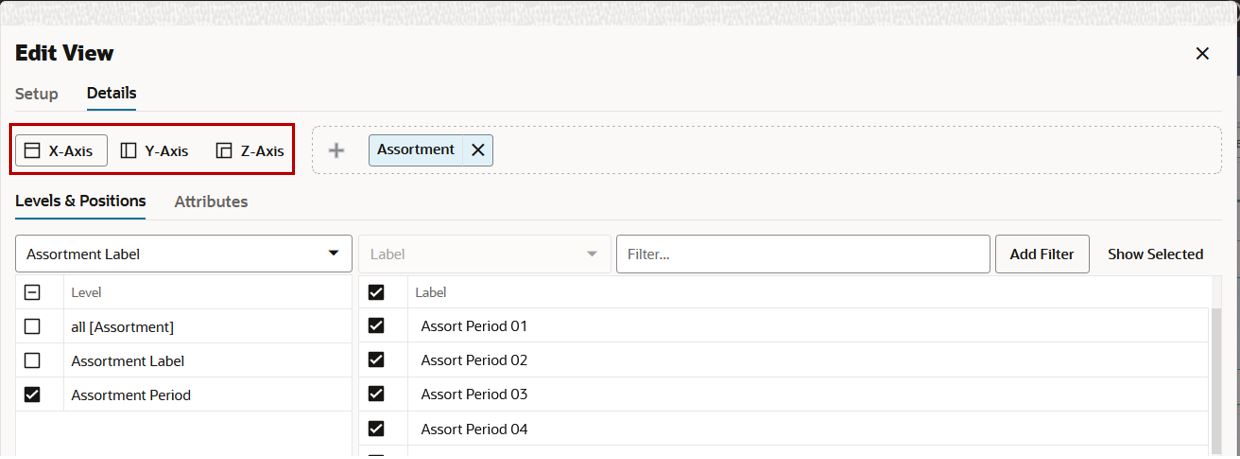The height and width of the screenshot is (459, 1240).
Task: Uncheck Assort Period 03 checkbox
Action: [x=376, y=393]
